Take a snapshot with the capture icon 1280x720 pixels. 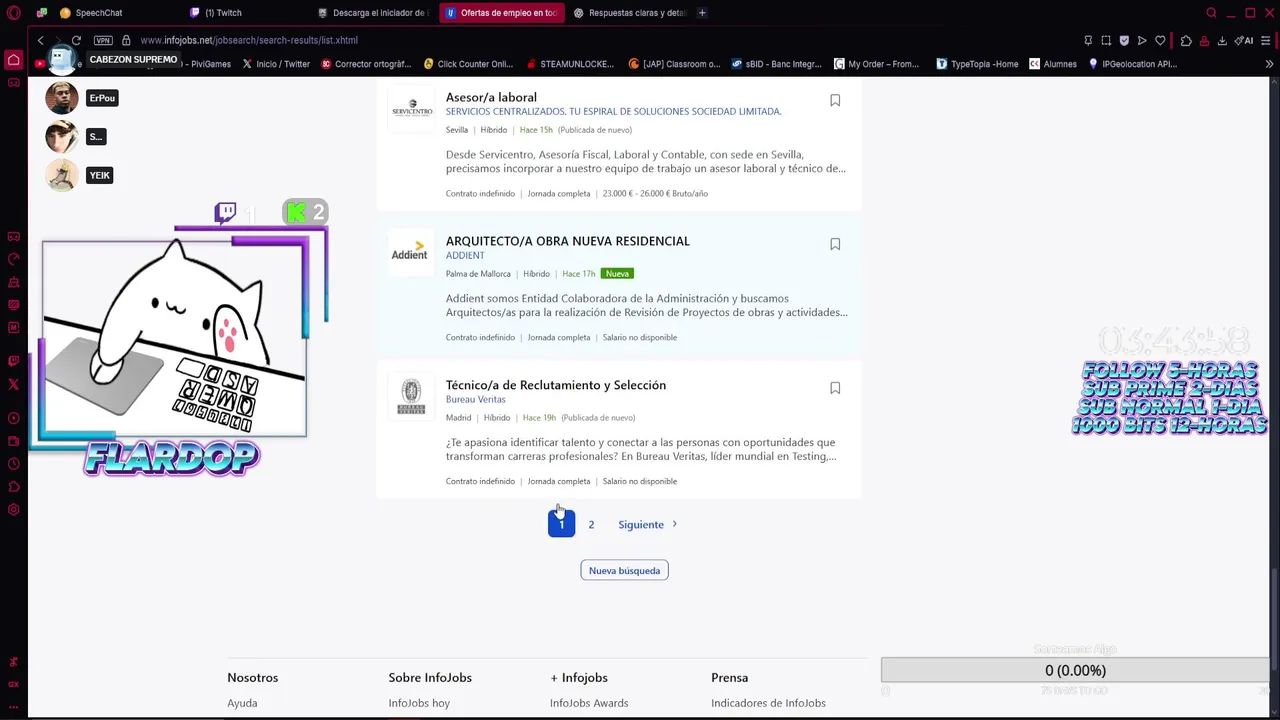click(1106, 40)
